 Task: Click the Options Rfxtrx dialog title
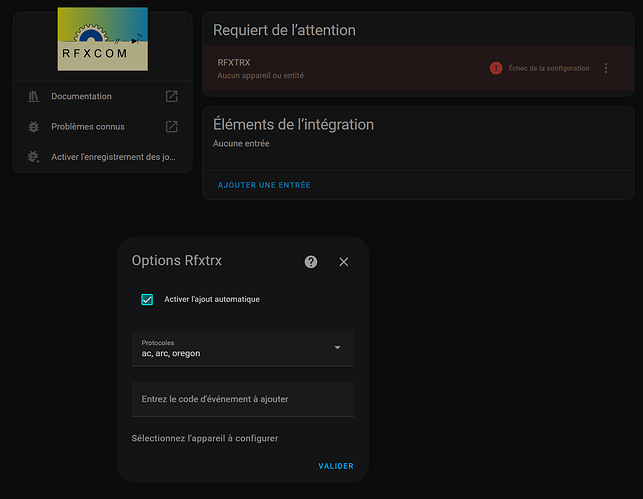coord(176,261)
